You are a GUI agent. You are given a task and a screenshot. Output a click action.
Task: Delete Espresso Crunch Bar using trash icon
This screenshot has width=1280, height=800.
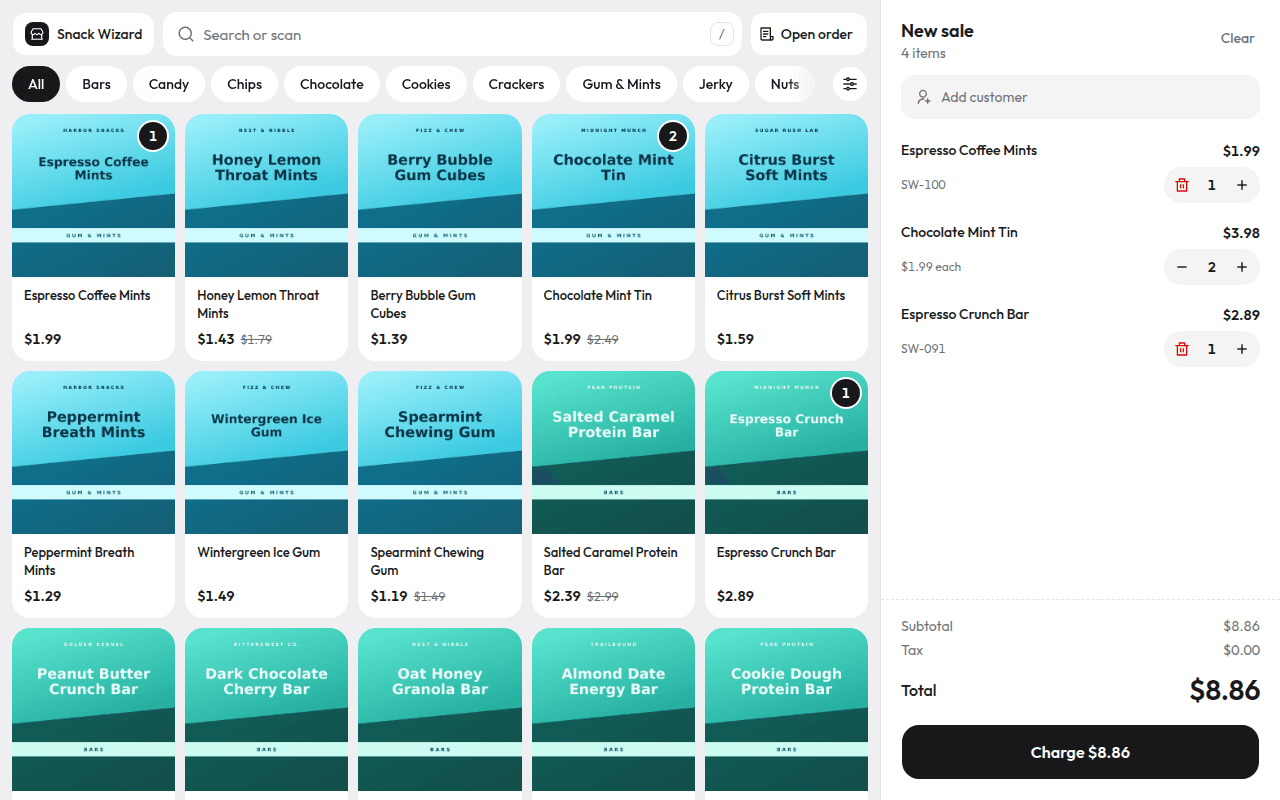[1182, 349]
